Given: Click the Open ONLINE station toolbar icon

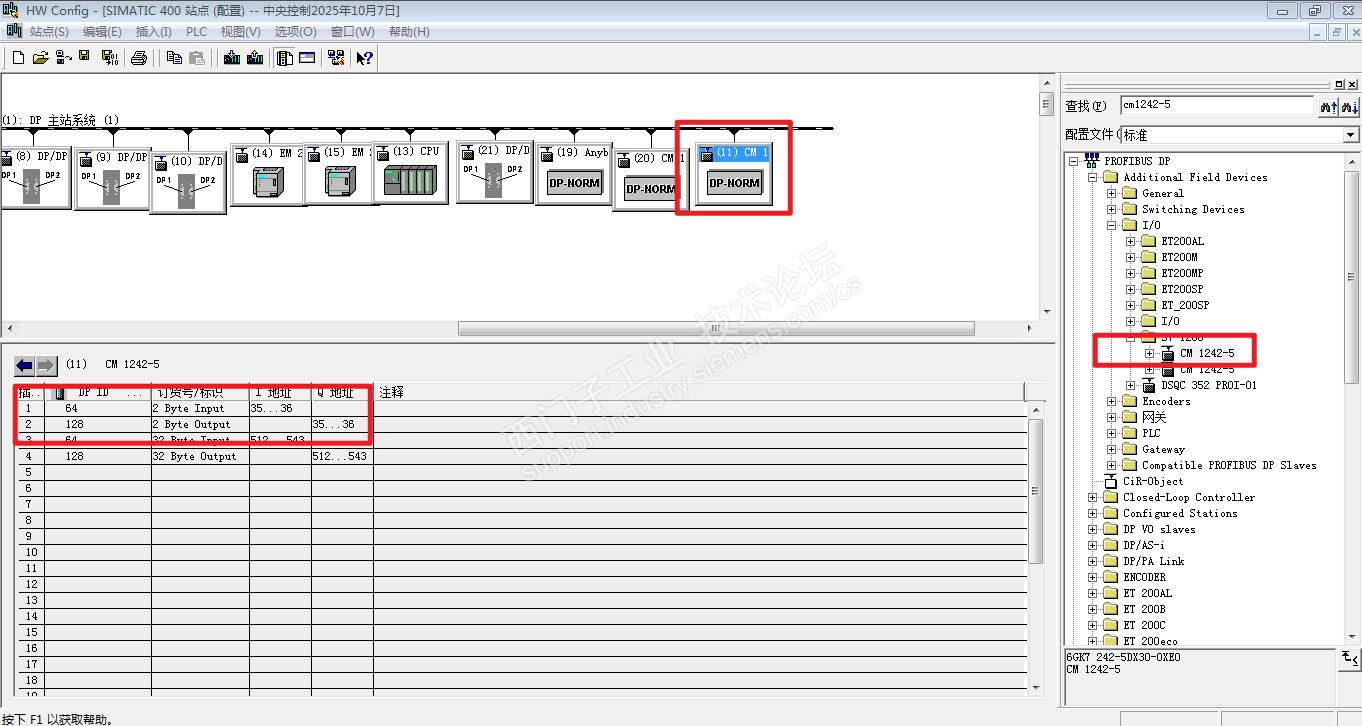Looking at the screenshot, I should [x=63, y=58].
